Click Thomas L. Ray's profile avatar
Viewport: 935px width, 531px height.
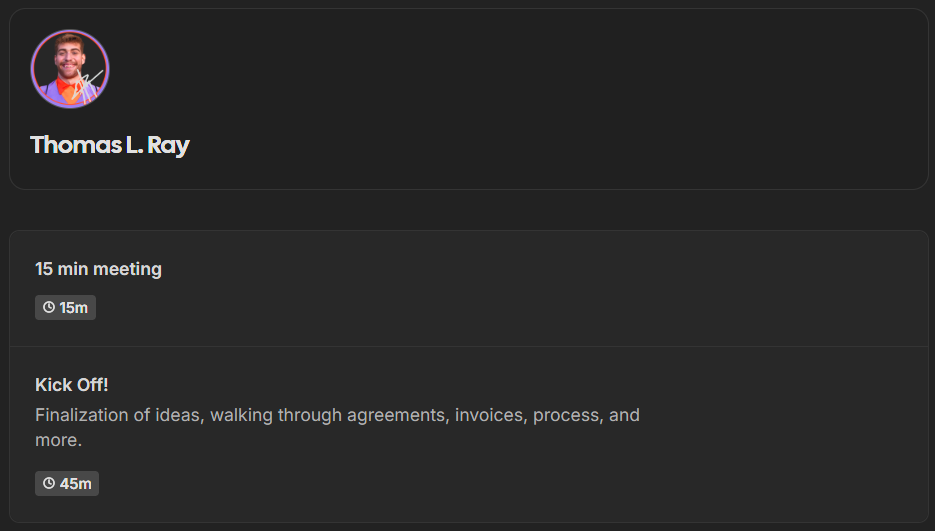(x=70, y=69)
